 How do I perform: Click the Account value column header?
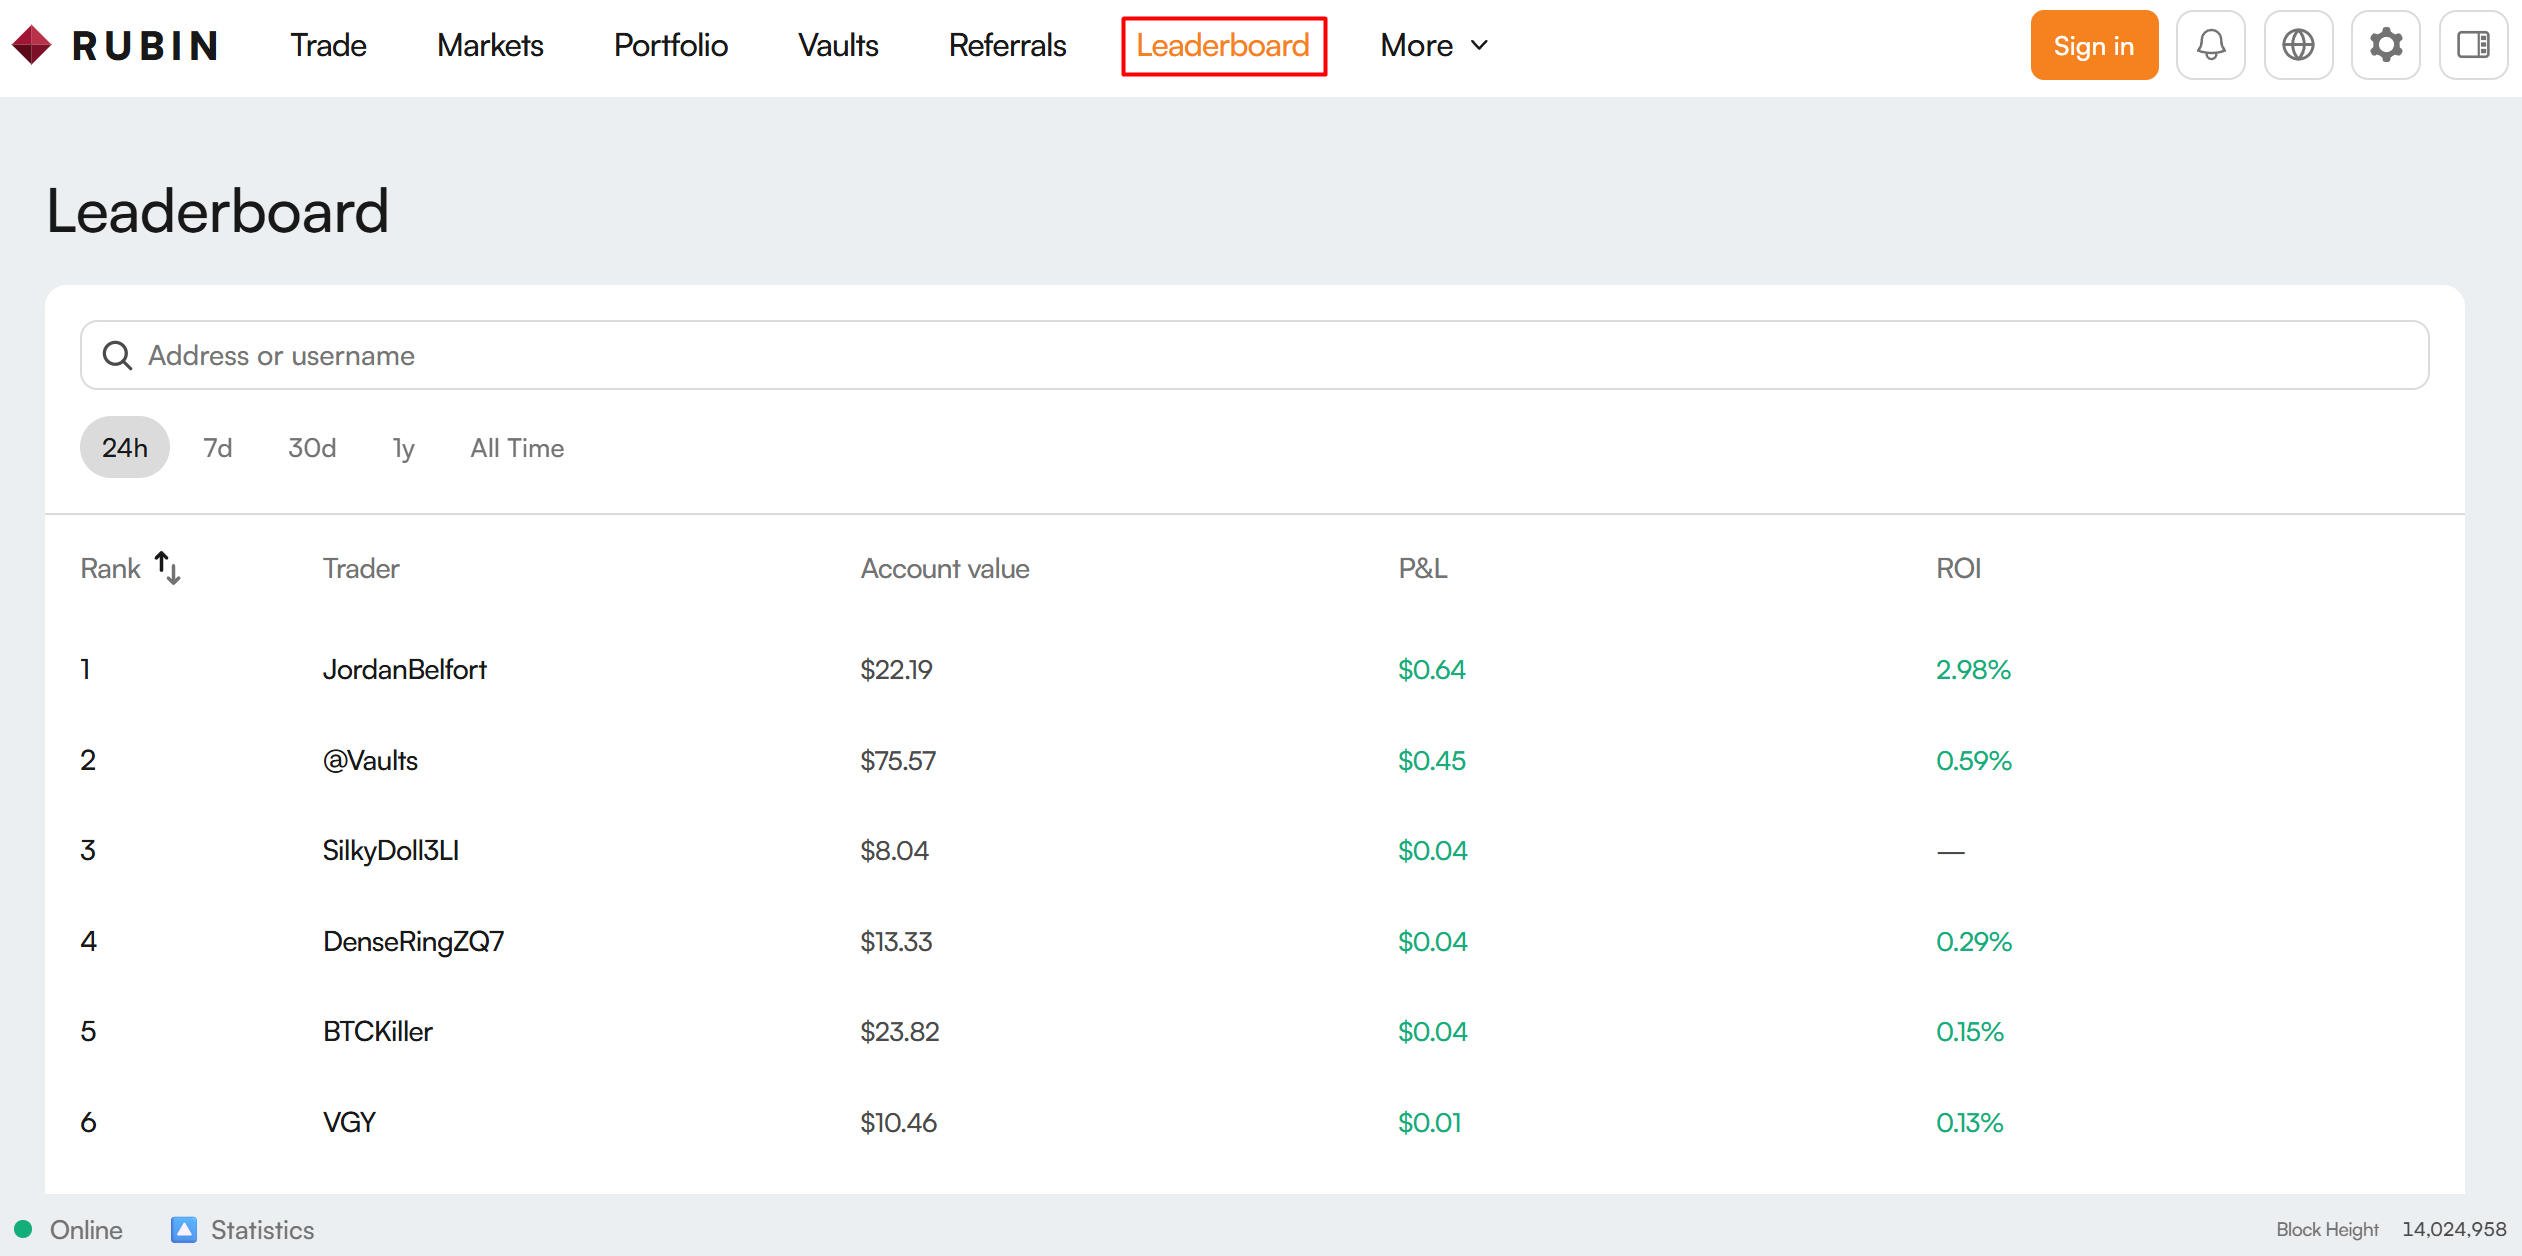pyautogui.click(x=945, y=568)
